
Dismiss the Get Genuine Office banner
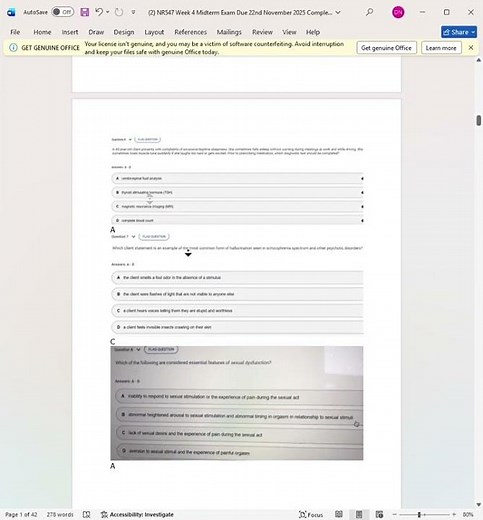(471, 48)
